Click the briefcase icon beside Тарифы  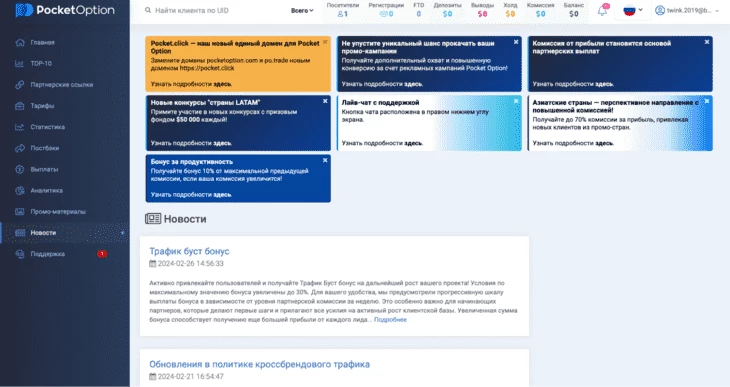(x=20, y=106)
